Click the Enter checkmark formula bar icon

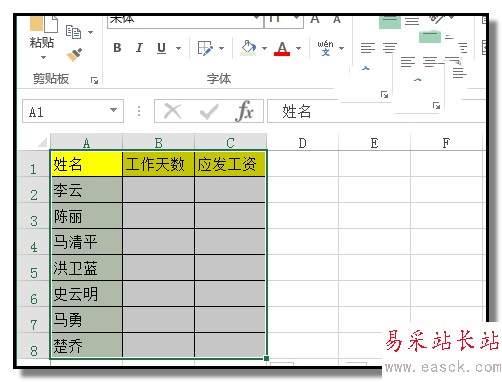coord(209,112)
